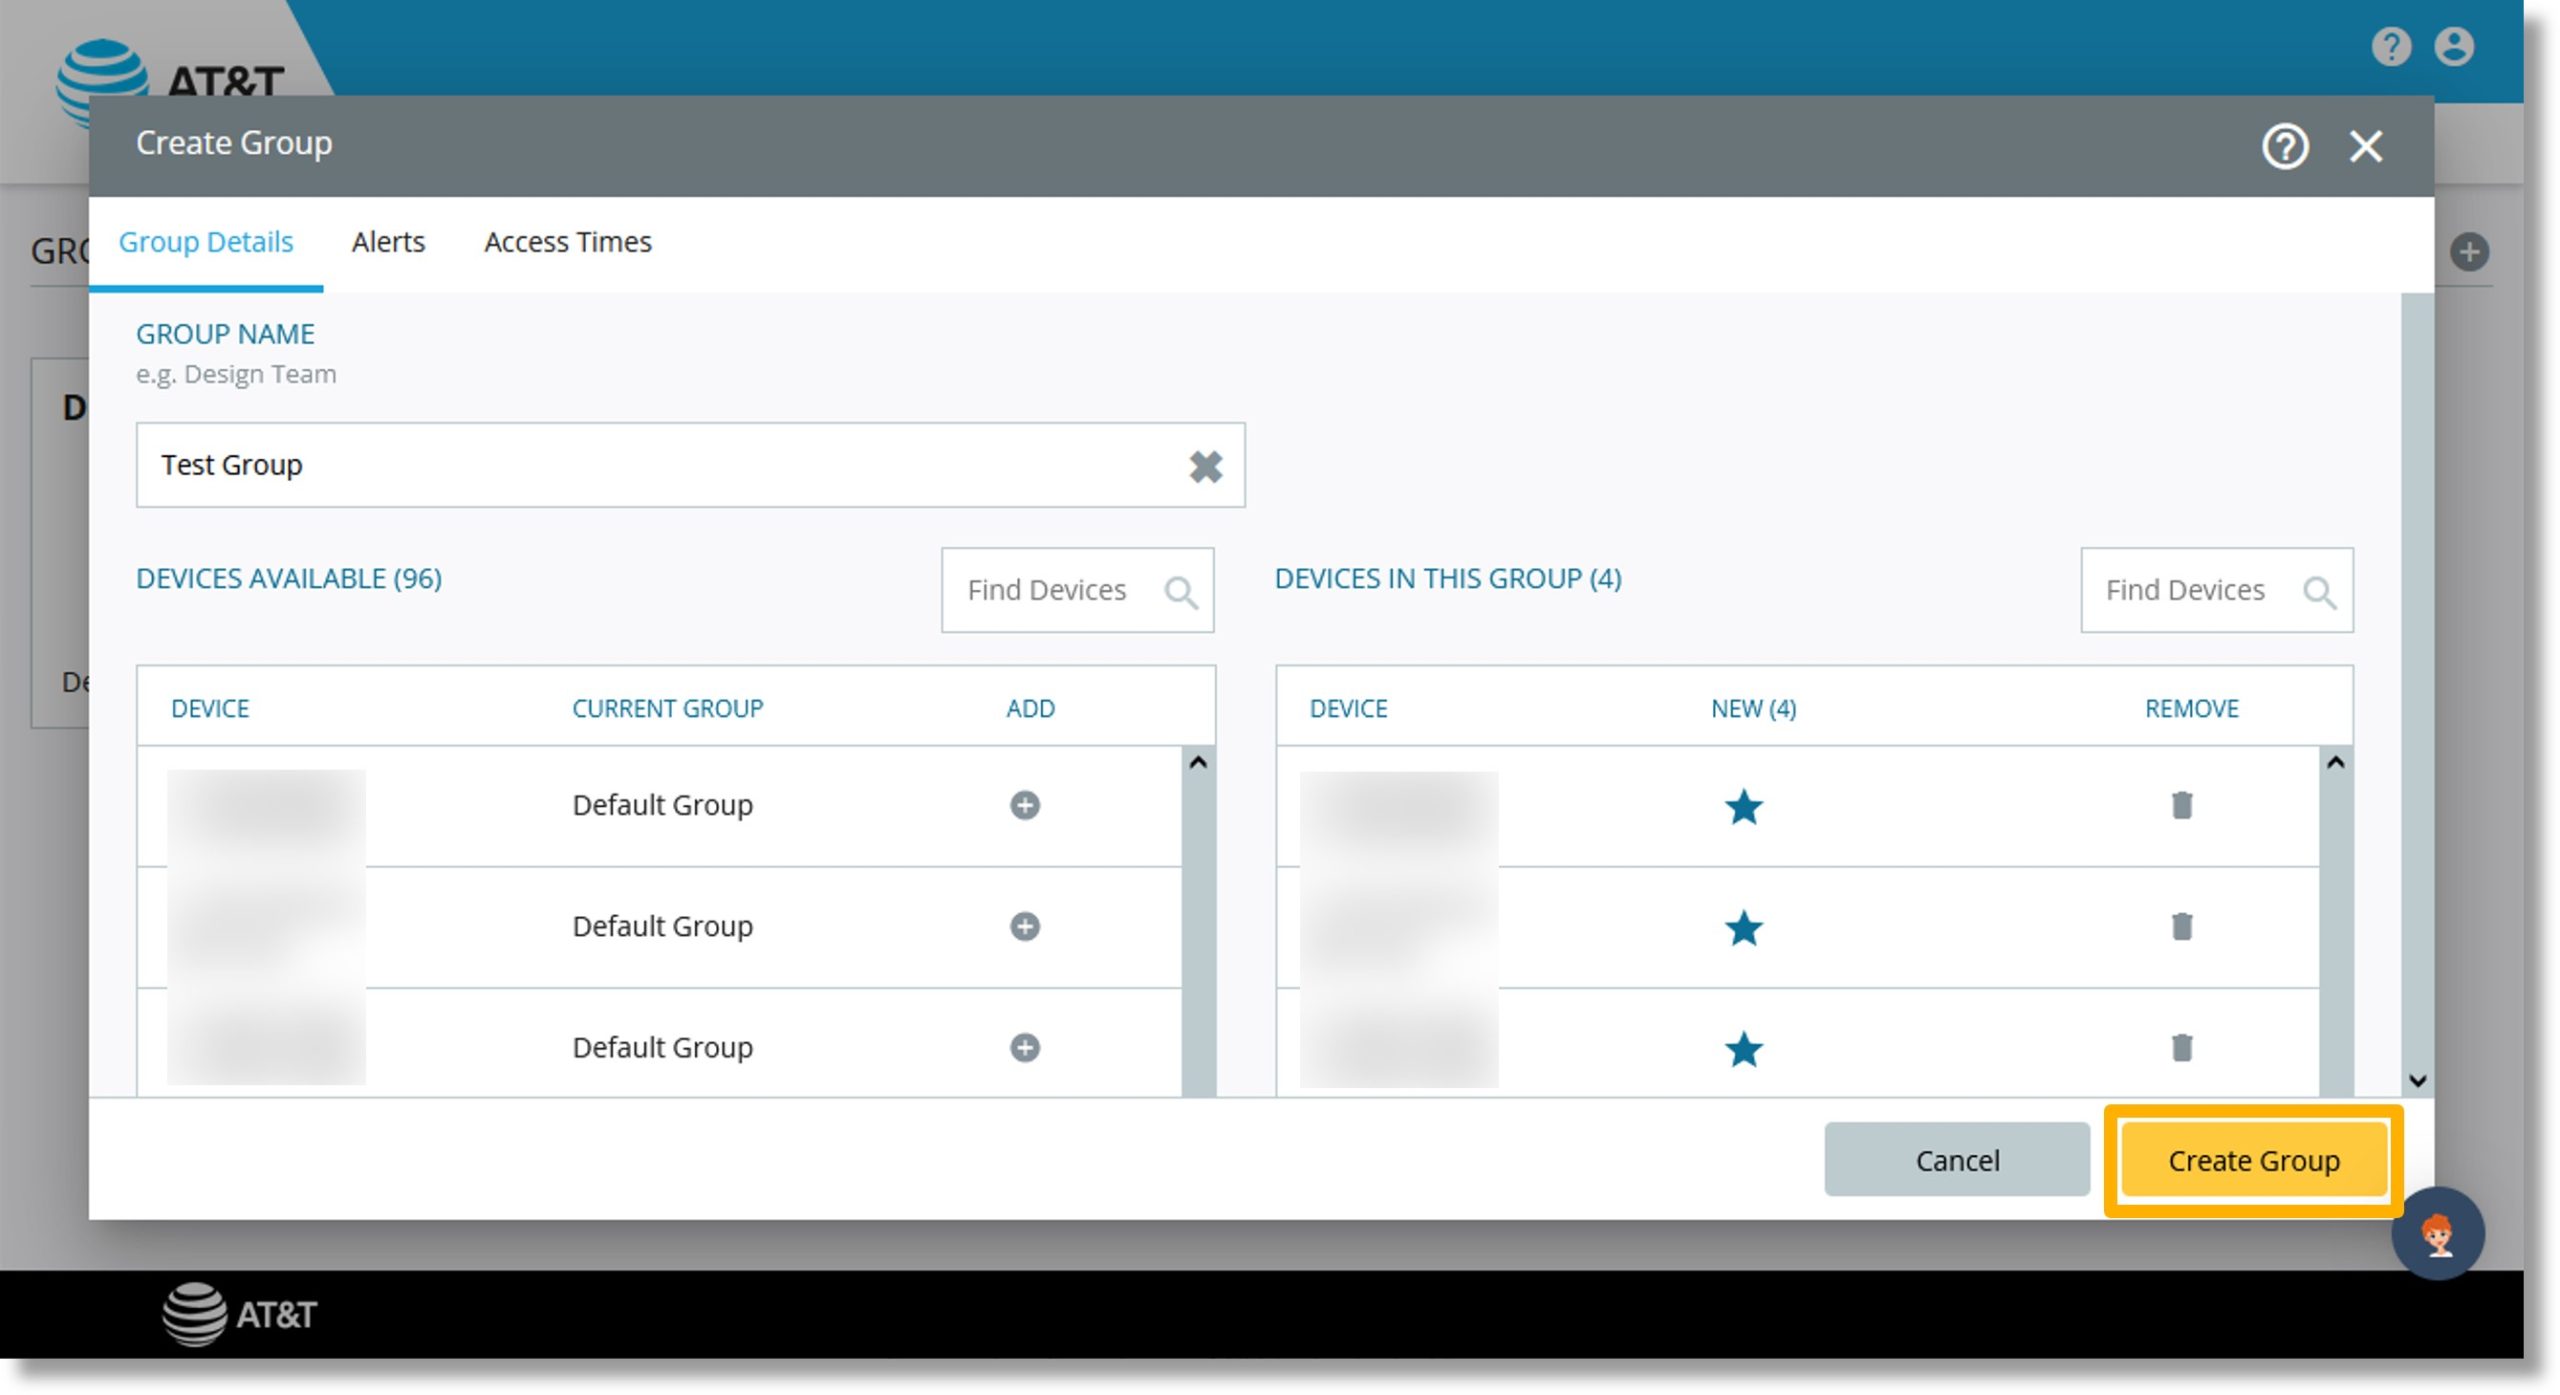
Task: Click the Create Group button
Action: point(2251,1160)
